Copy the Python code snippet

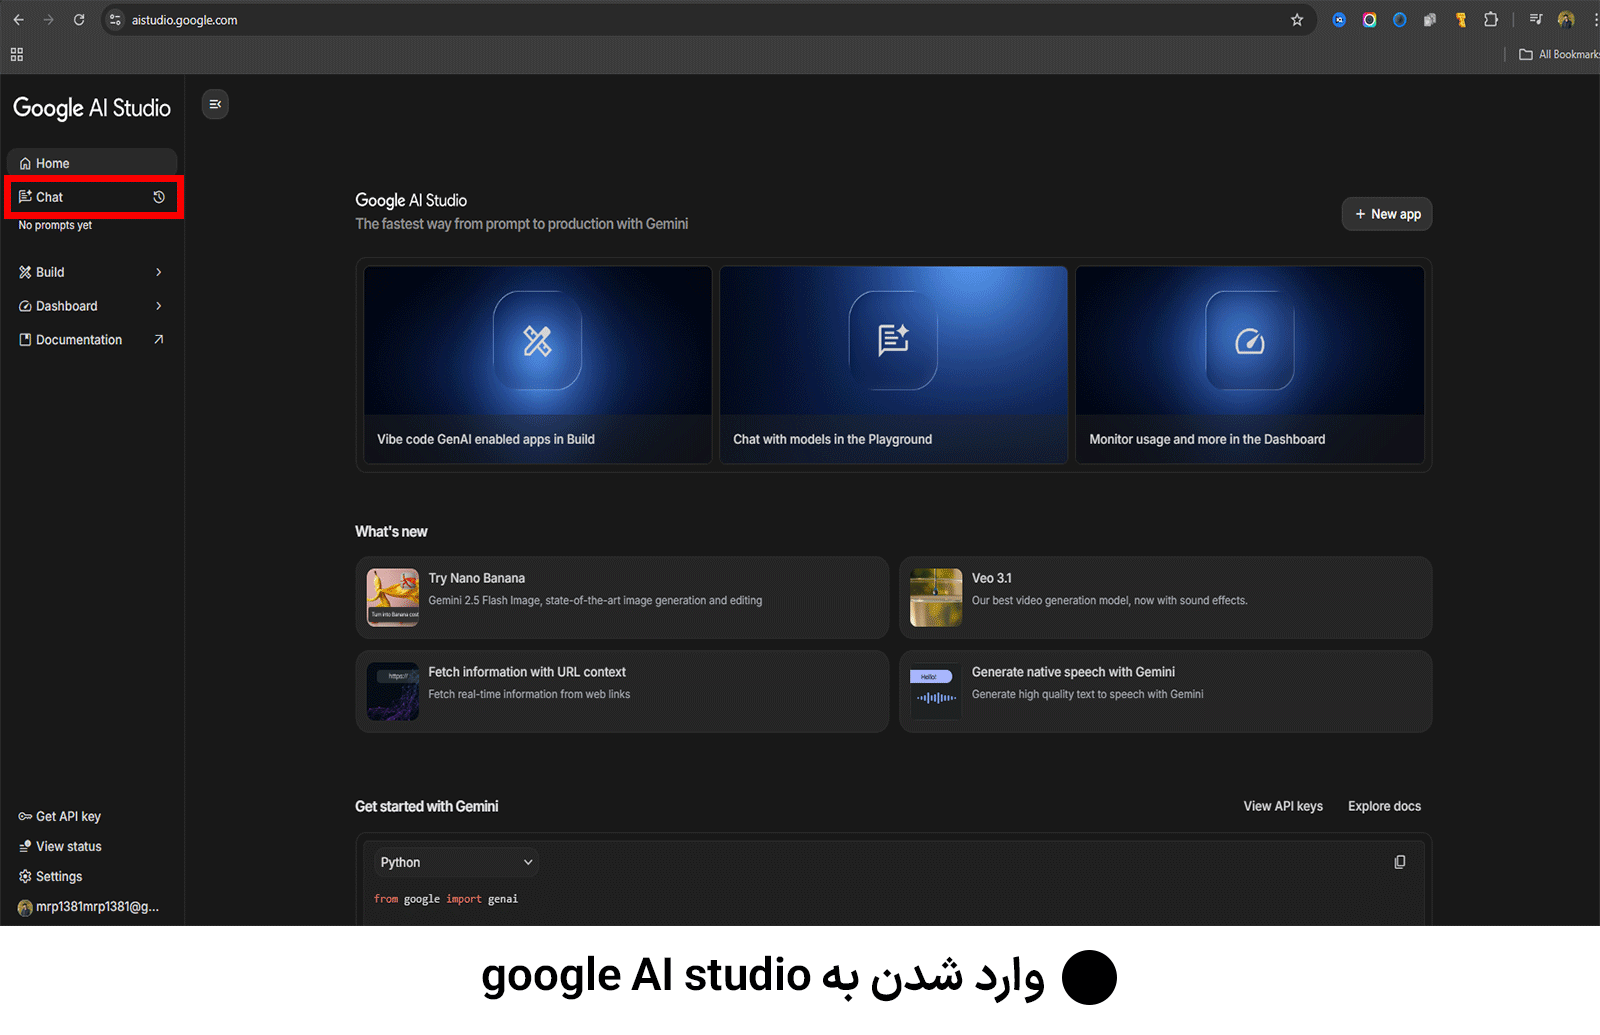pyautogui.click(x=1399, y=862)
